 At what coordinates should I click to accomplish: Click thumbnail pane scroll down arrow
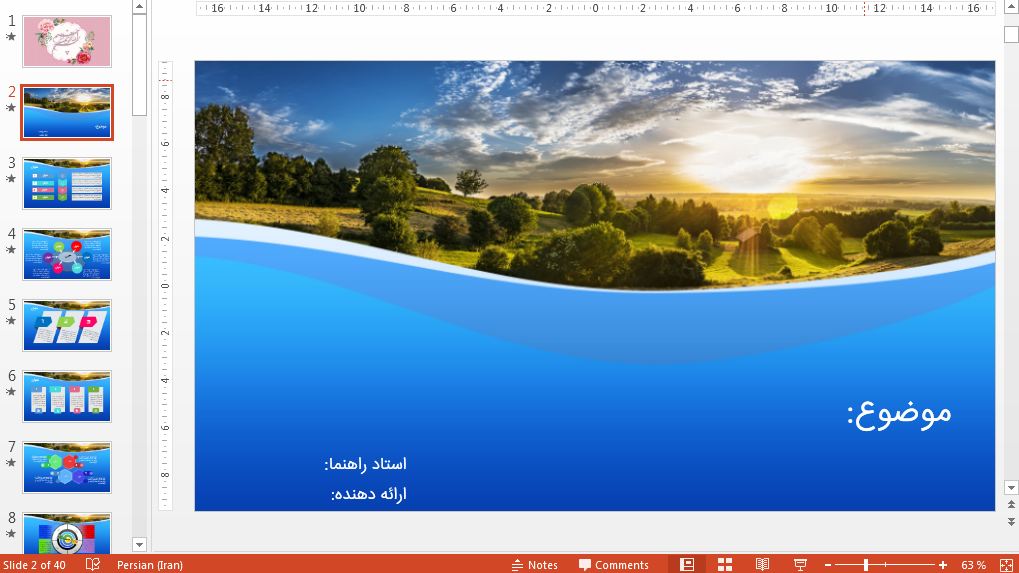(x=139, y=544)
